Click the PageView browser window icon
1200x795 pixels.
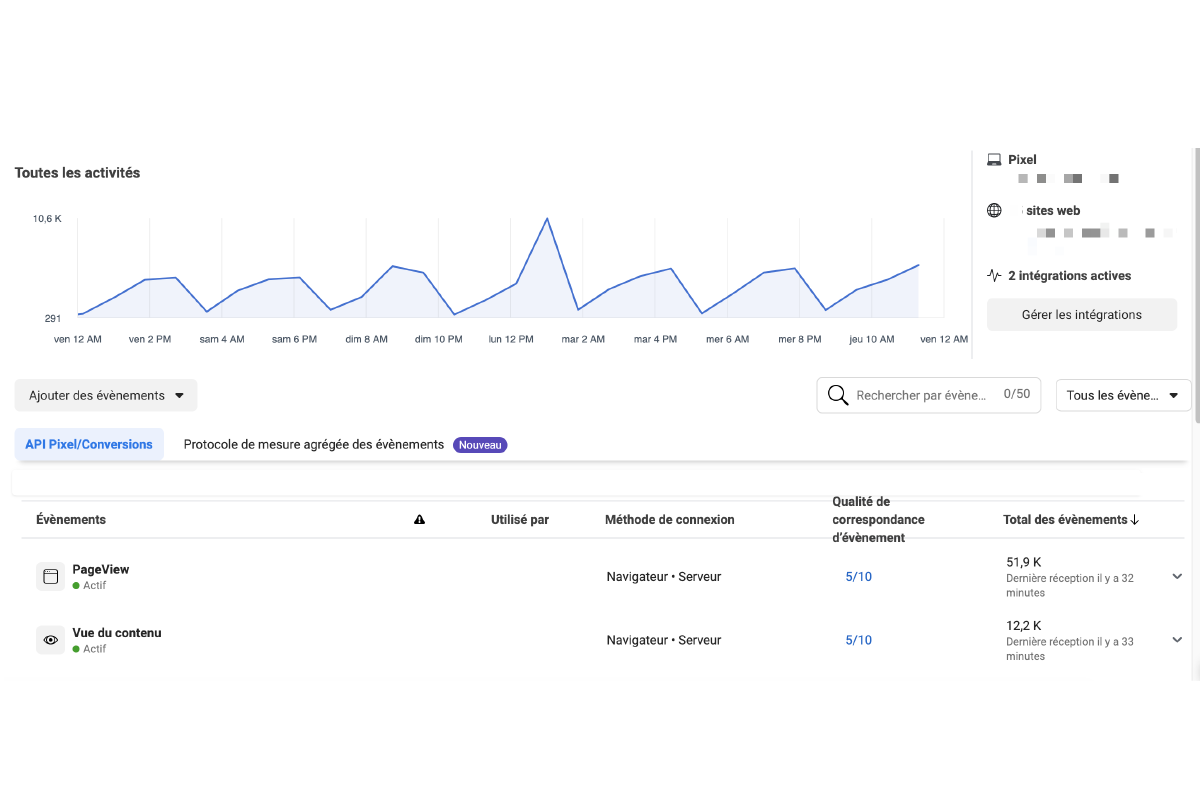pyautogui.click(x=51, y=576)
